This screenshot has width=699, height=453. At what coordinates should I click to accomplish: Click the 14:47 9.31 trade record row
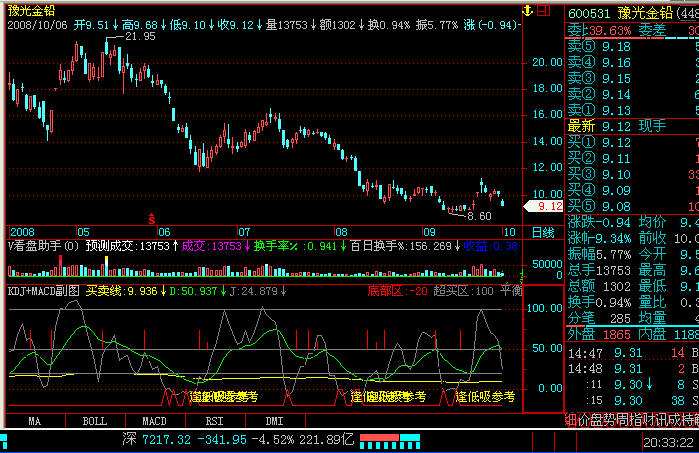pos(633,353)
